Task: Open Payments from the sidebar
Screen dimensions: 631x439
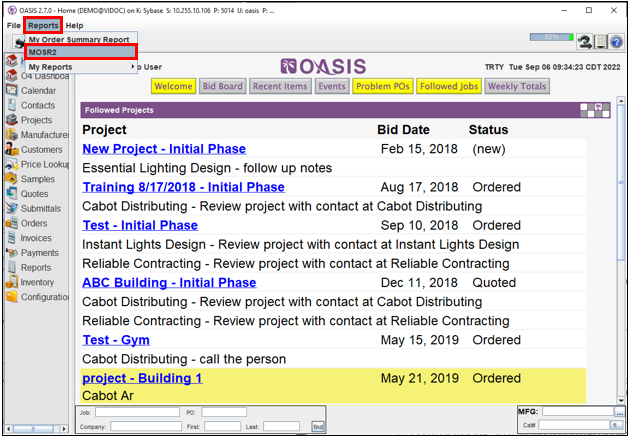Action: (x=33, y=253)
